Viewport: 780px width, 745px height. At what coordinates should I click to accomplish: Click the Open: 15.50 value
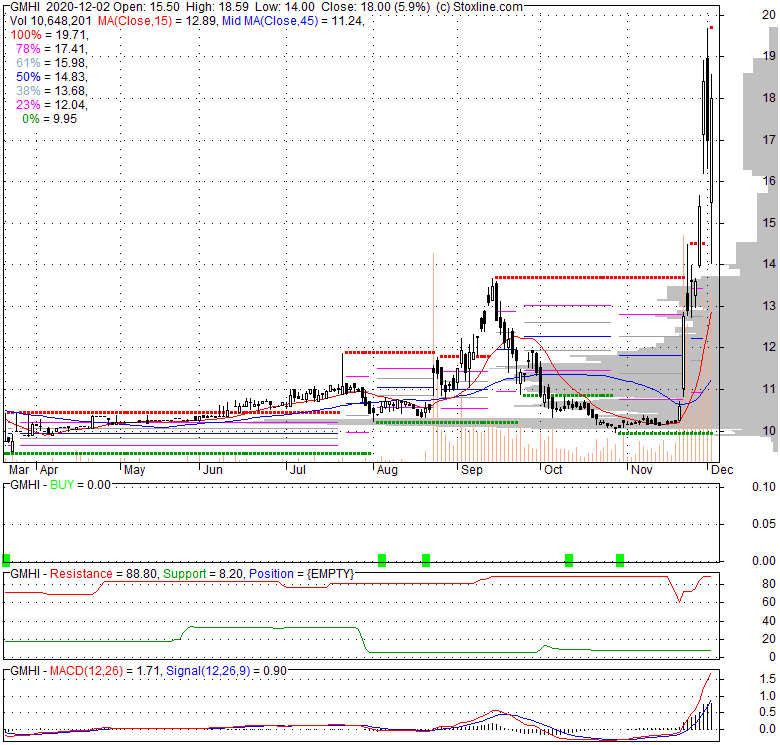[147, 7]
